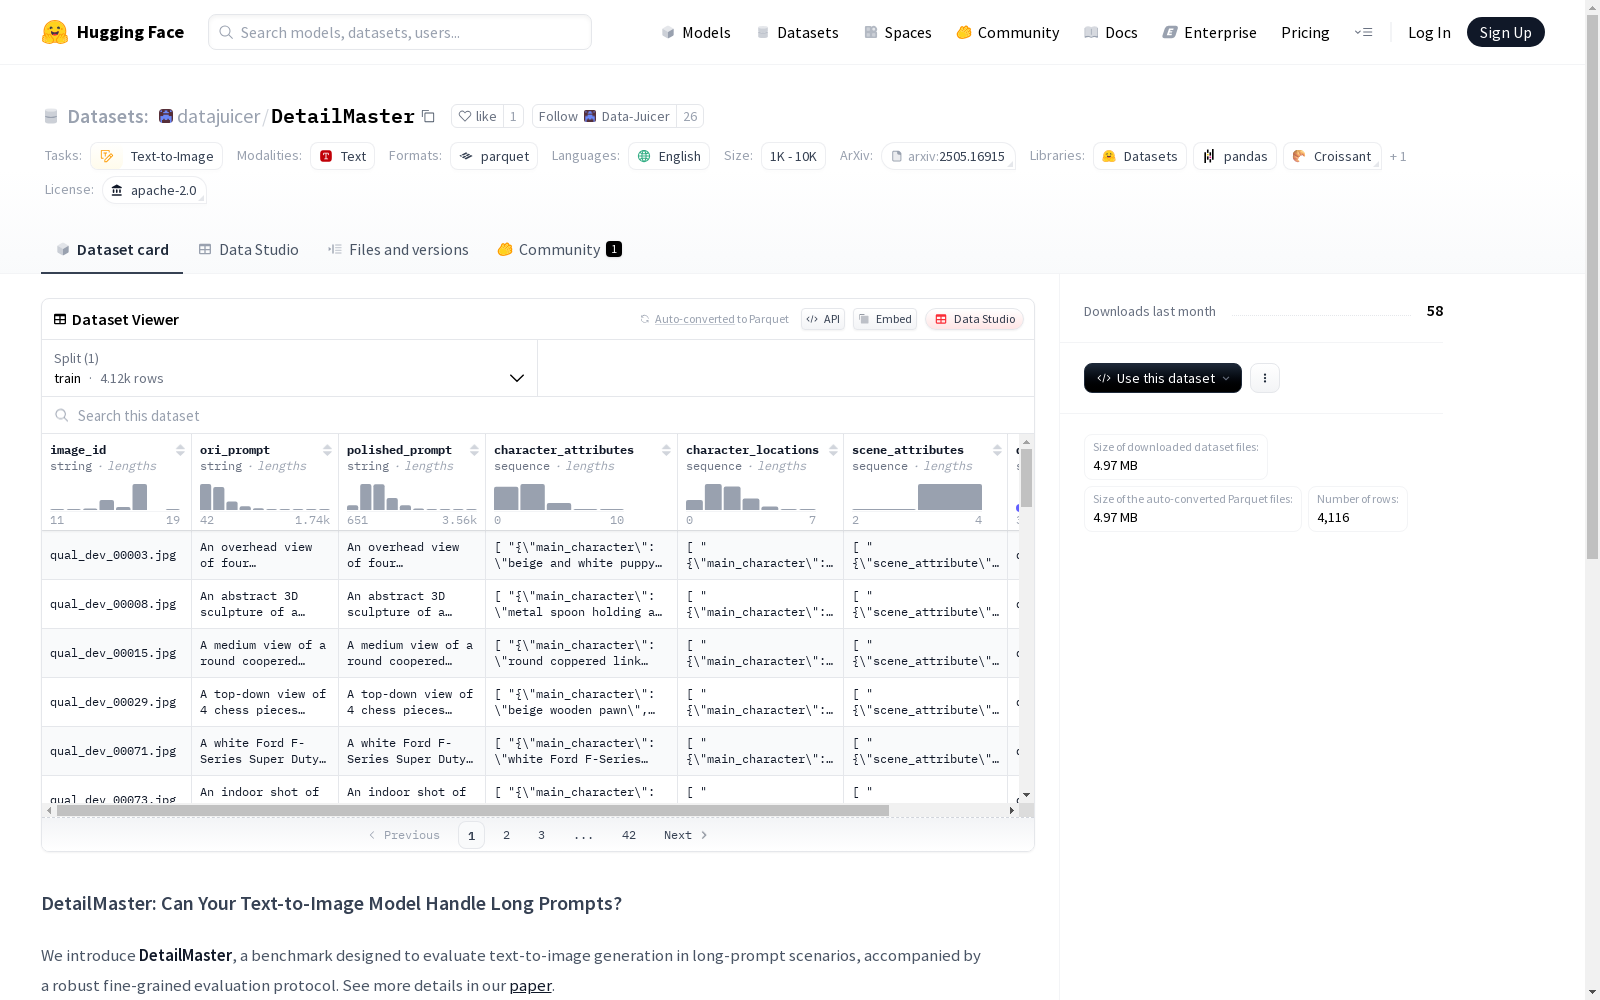Expand the Use this dataset dropdown
The height and width of the screenshot is (1000, 1600).
(1162, 378)
